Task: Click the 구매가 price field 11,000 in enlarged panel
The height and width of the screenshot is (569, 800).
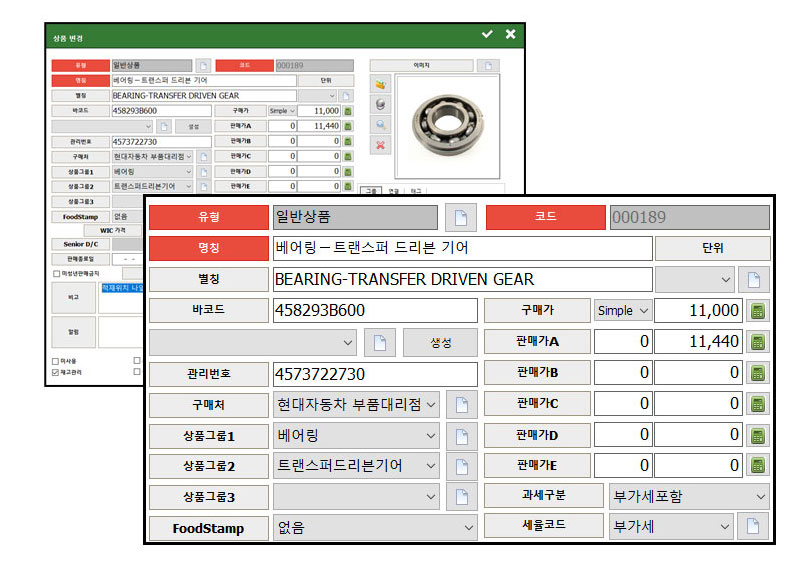Action: tap(698, 311)
